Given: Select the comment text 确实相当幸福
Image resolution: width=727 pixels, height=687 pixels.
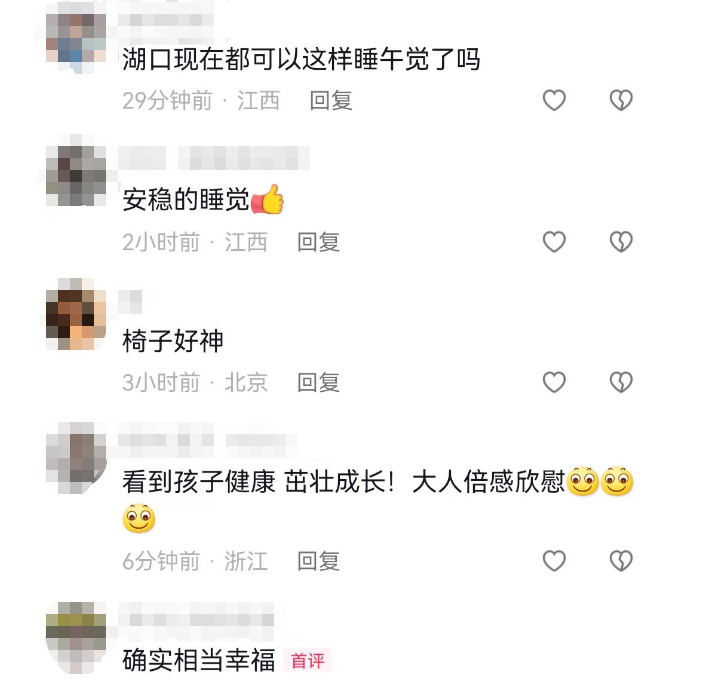Looking at the screenshot, I should [198, 661].
